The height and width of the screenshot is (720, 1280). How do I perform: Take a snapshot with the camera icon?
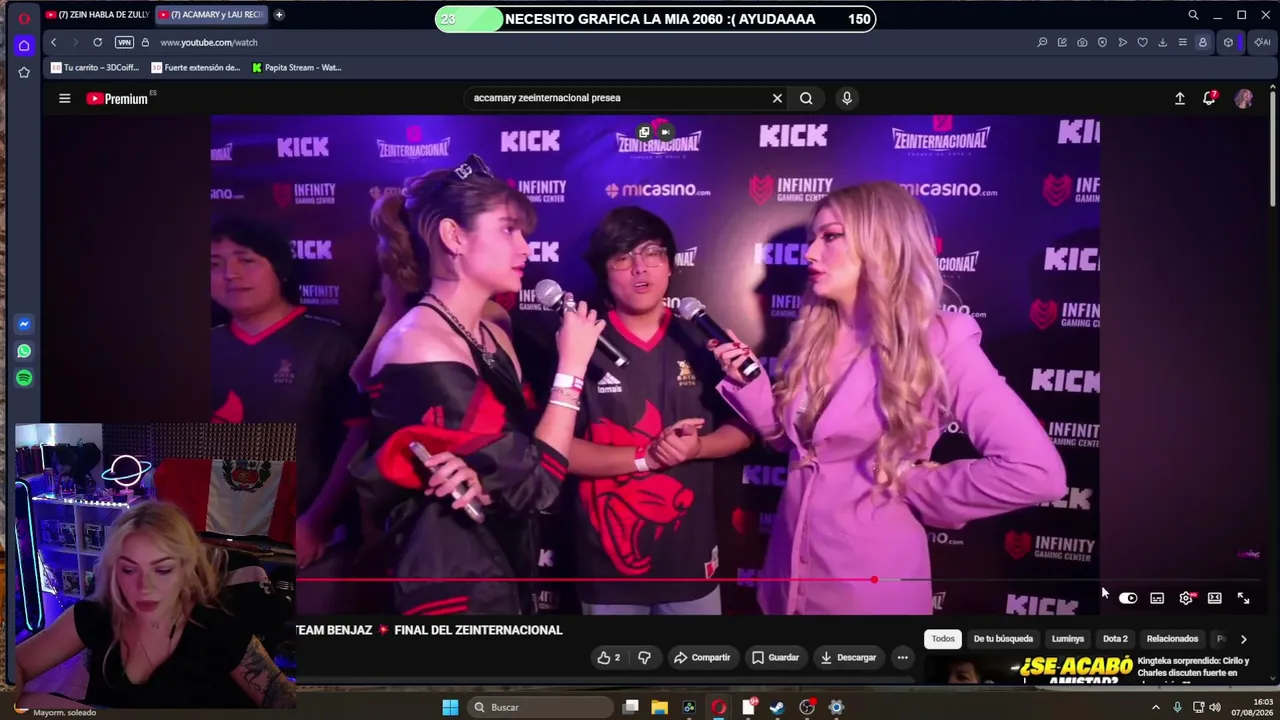[x=1082, y=42]
